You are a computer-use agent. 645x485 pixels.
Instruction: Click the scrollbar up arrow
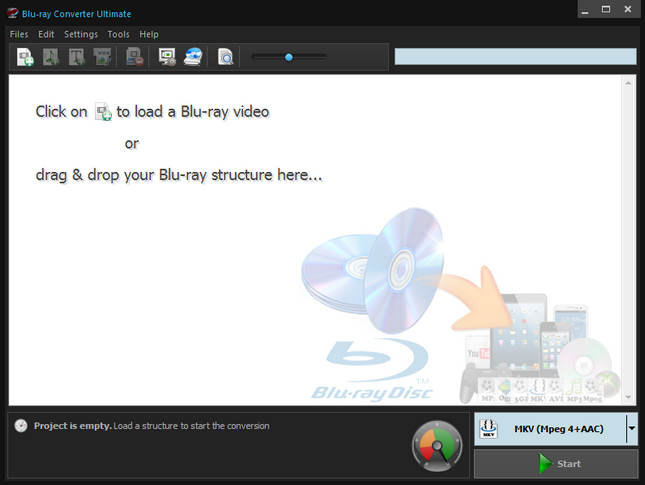click(628, 83)
